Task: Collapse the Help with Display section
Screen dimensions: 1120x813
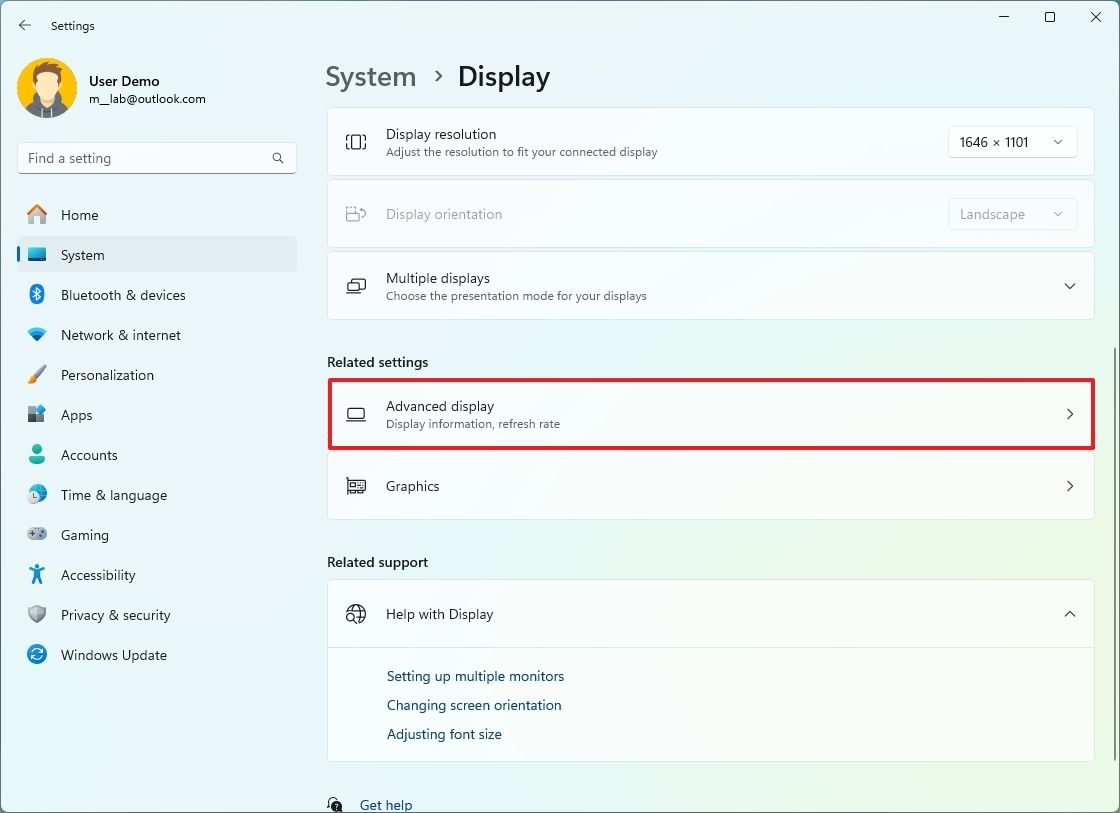Action: [1069, 614]
